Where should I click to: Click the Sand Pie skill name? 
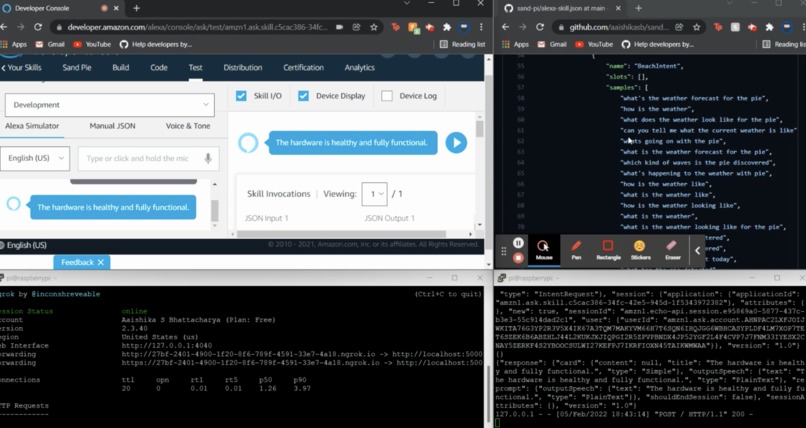click(77, 67)
